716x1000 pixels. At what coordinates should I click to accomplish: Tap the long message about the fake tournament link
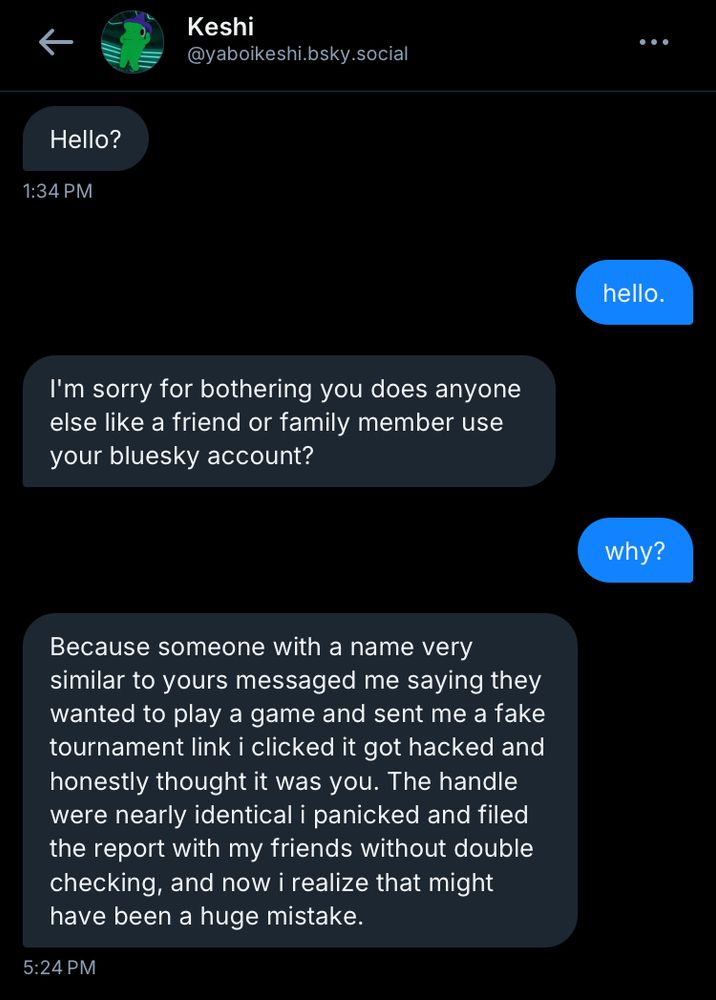[x=298, y=780]
